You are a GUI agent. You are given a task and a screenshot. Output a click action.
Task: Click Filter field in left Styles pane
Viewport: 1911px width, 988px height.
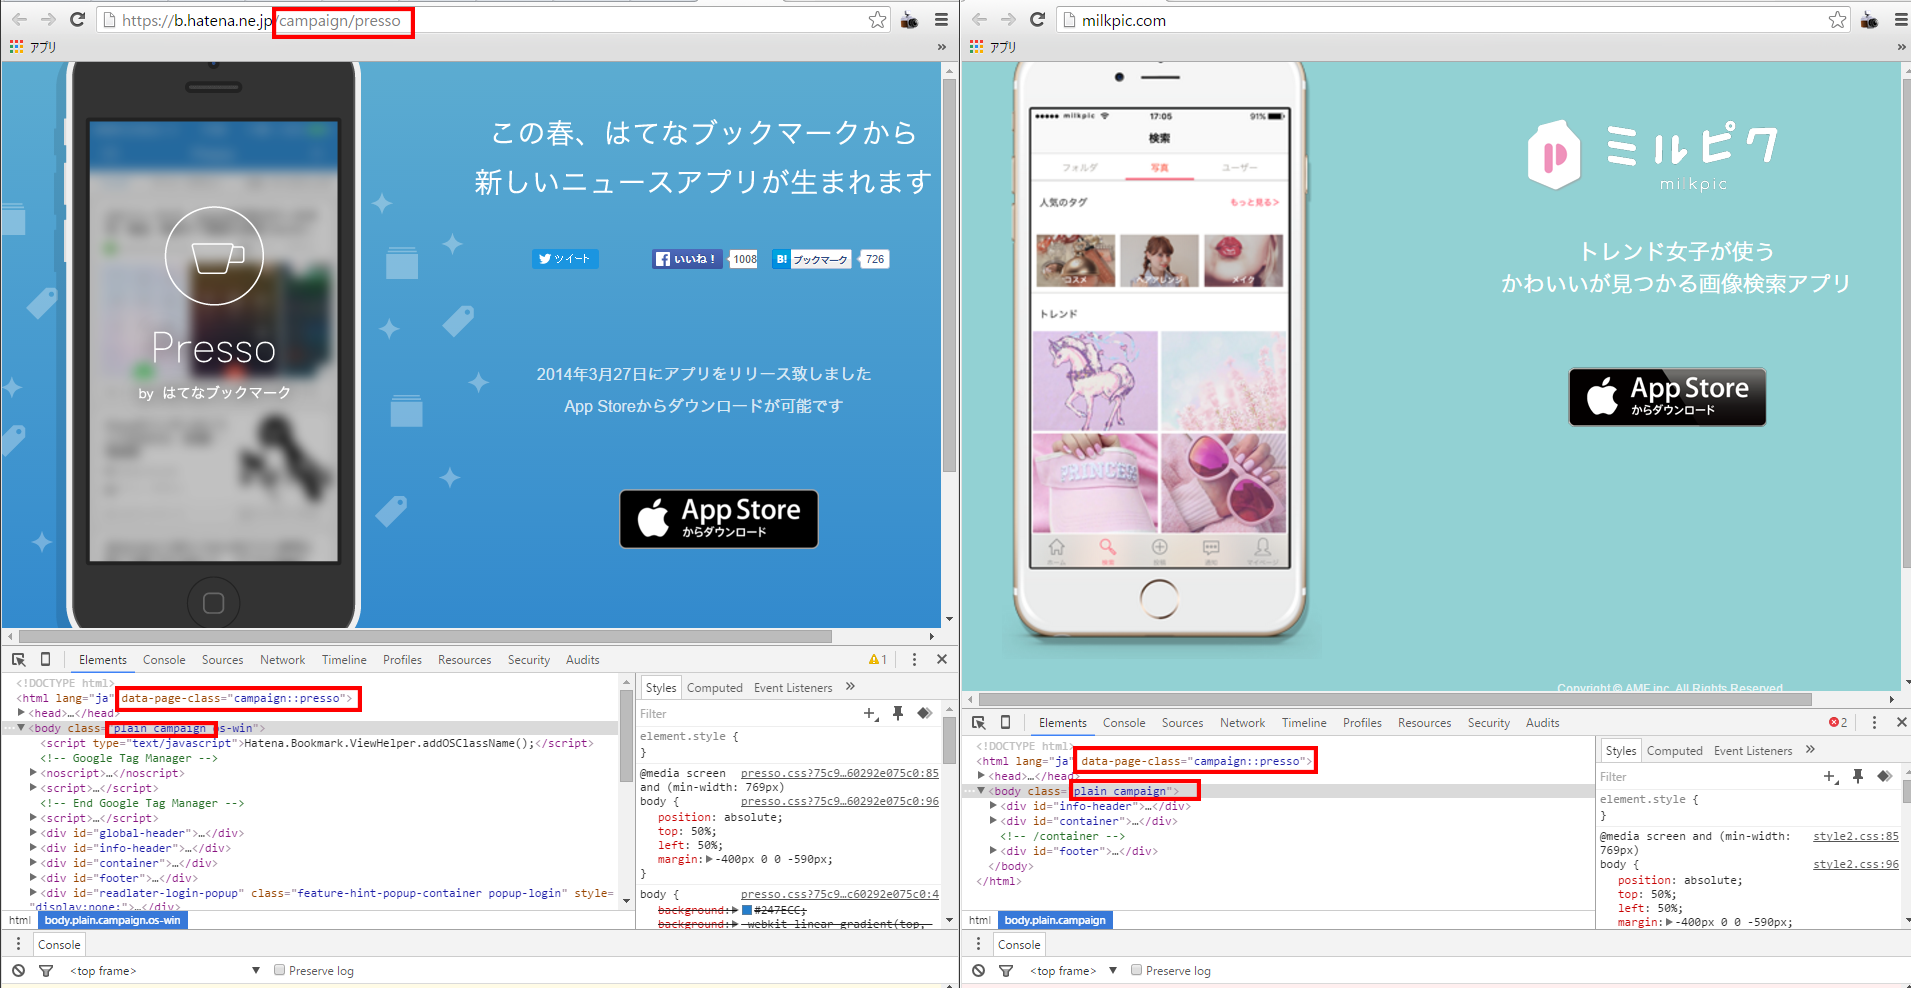click(748, 714)
